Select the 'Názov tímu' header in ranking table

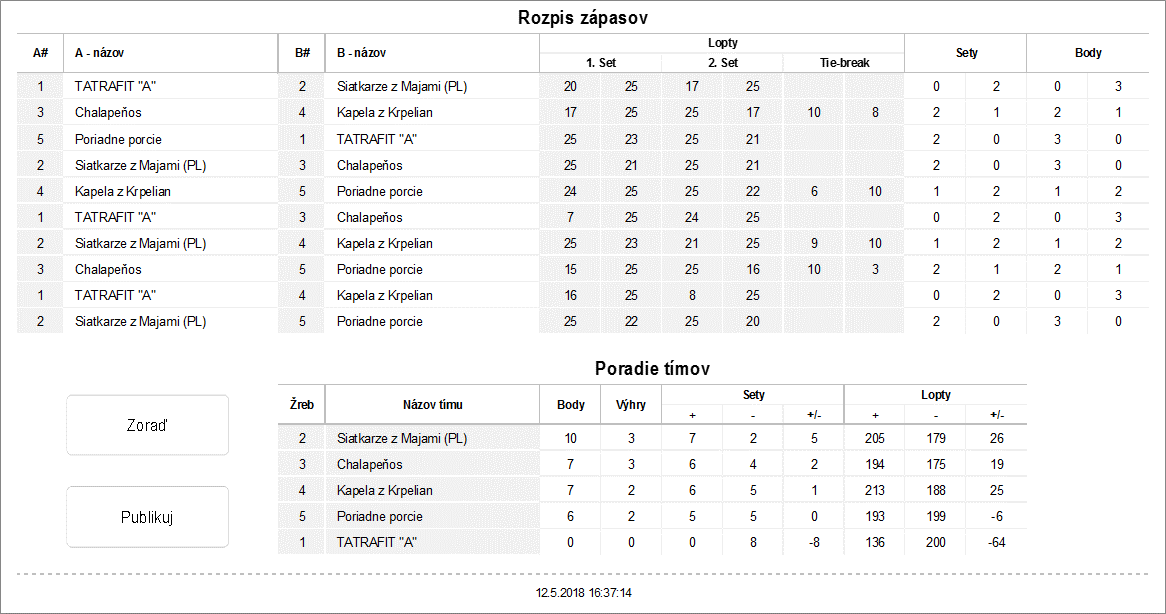432,405
